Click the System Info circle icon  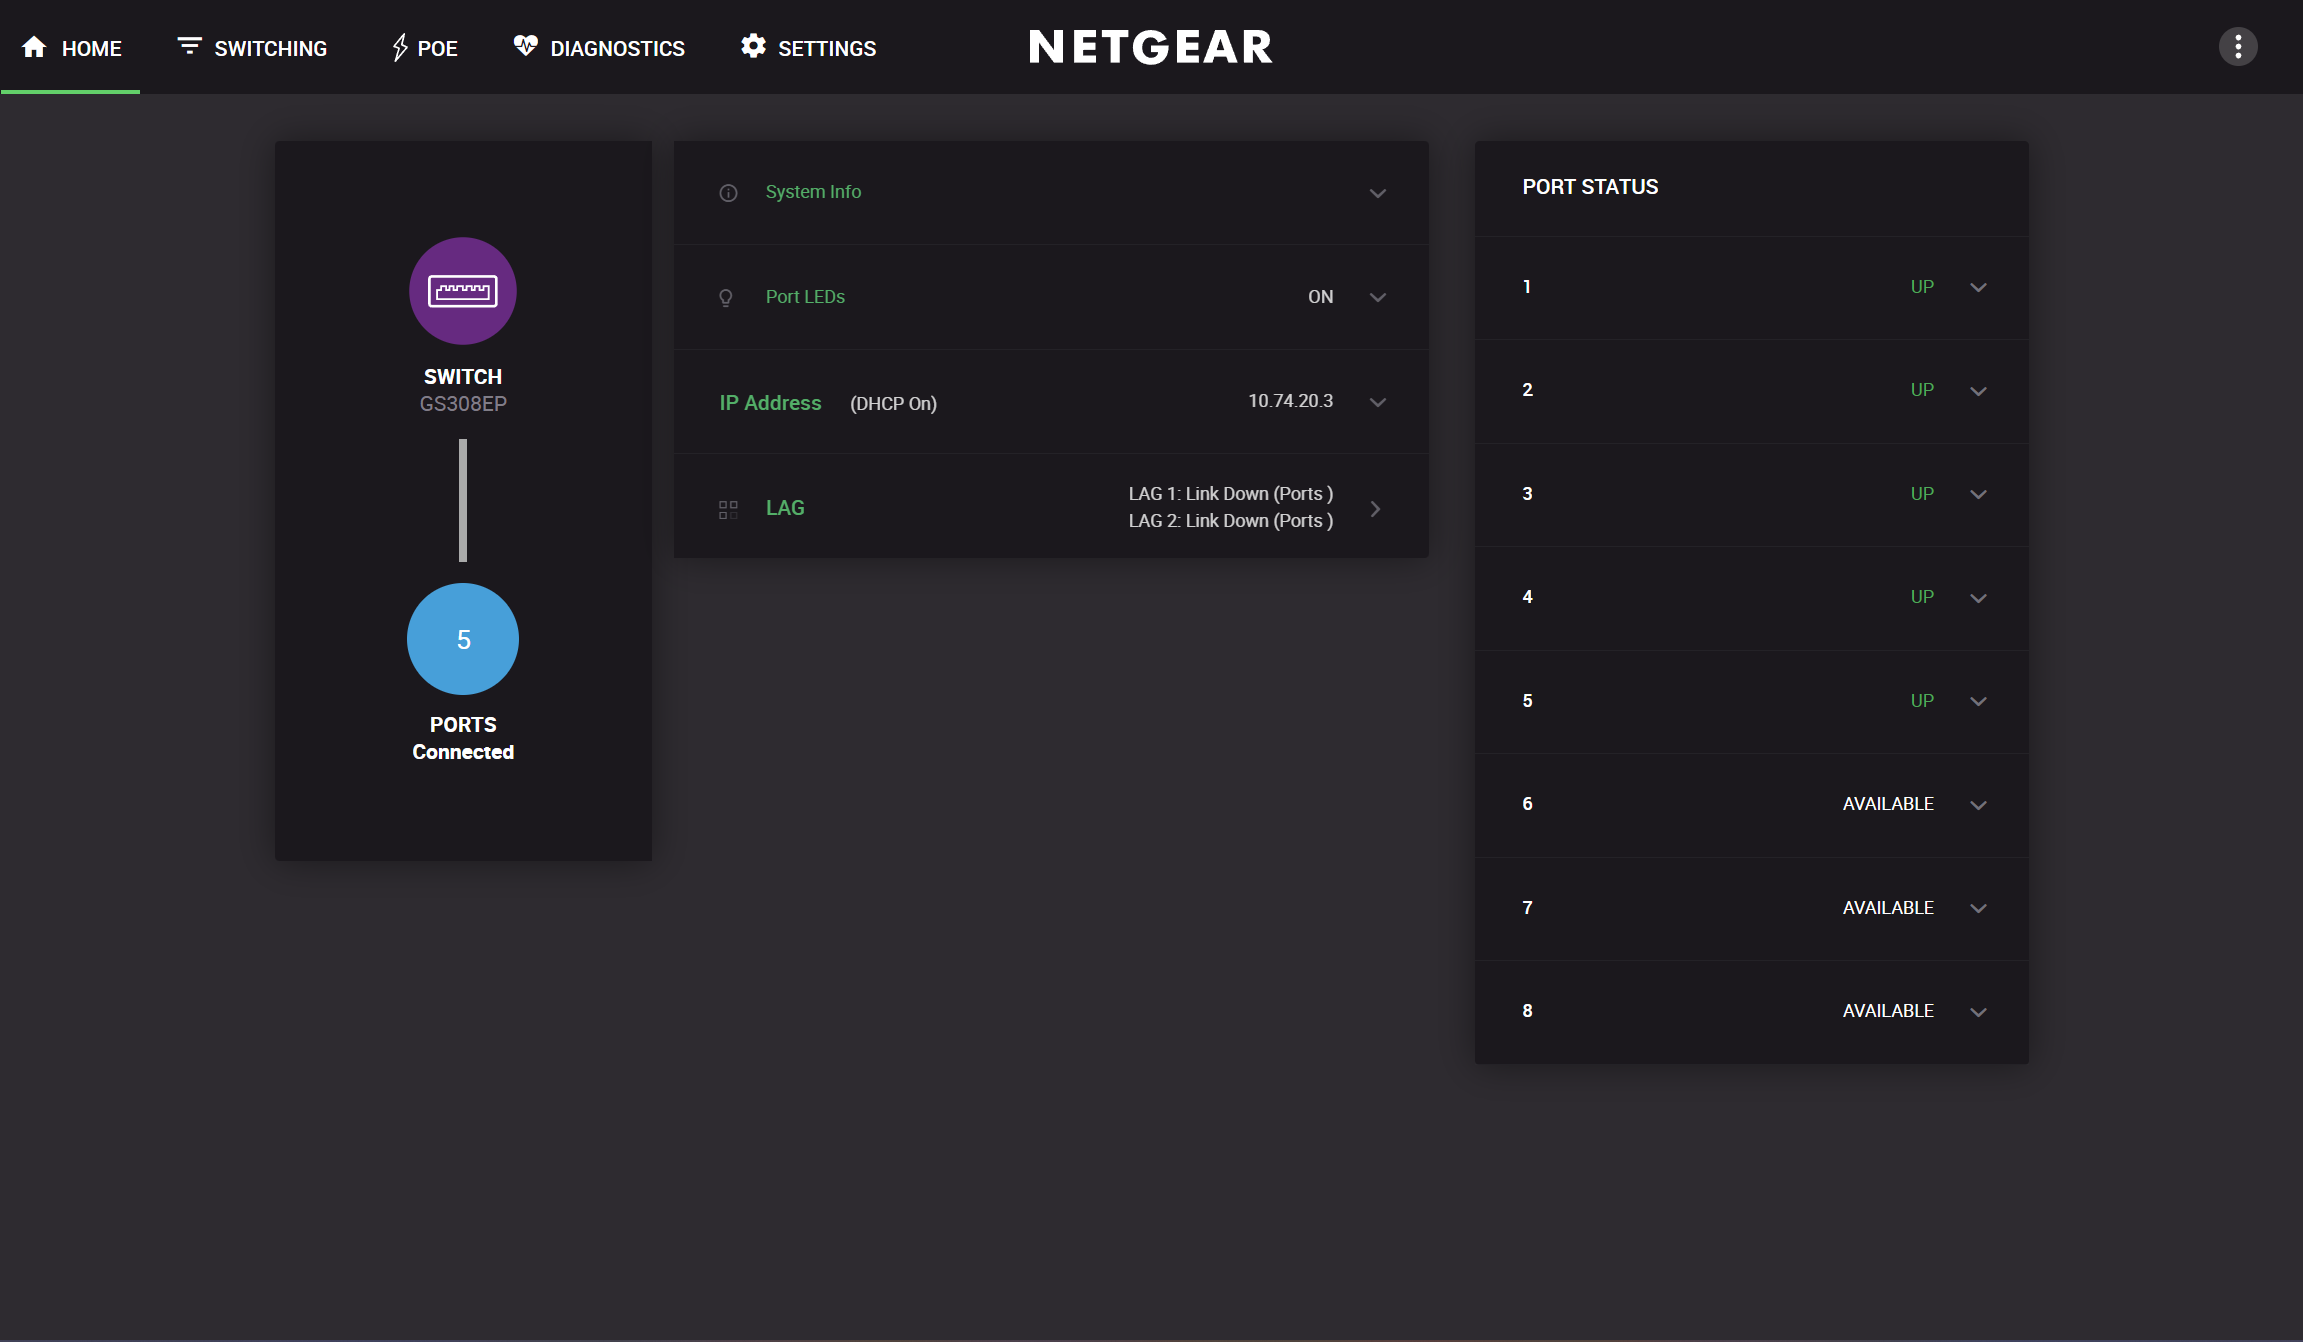point(728,193)
